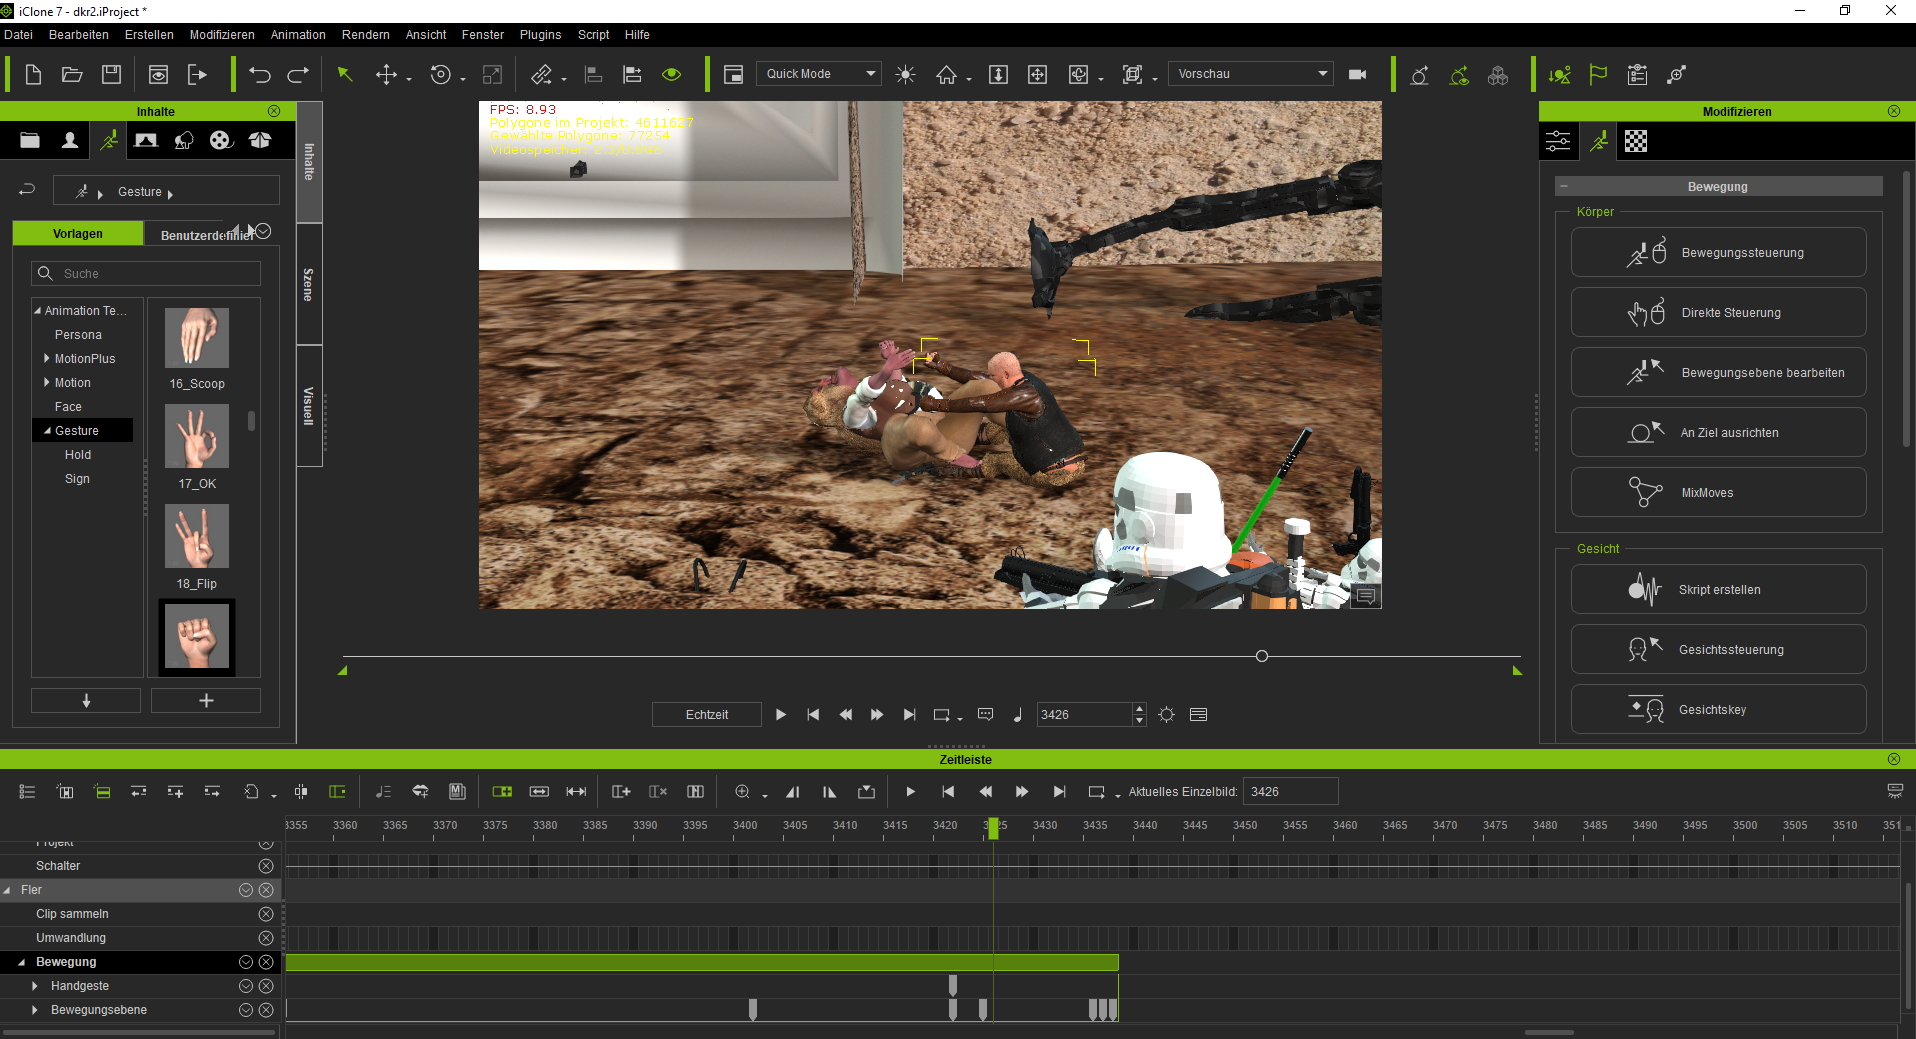Screen dimensions: 1916x1039
Task: Click An Ziel ausrichten
Action: 1718,433
